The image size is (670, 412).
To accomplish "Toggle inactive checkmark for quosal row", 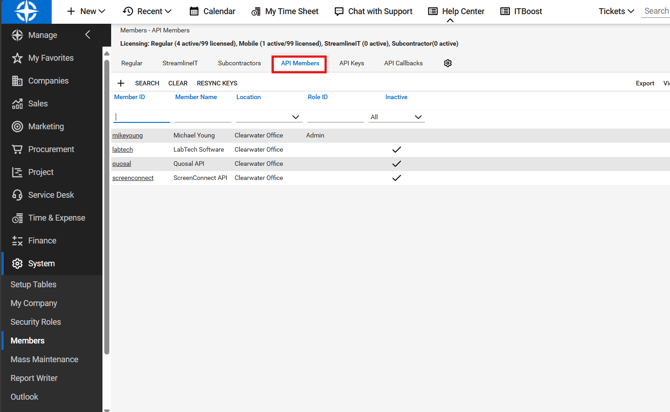I will [x=396, y=164].
